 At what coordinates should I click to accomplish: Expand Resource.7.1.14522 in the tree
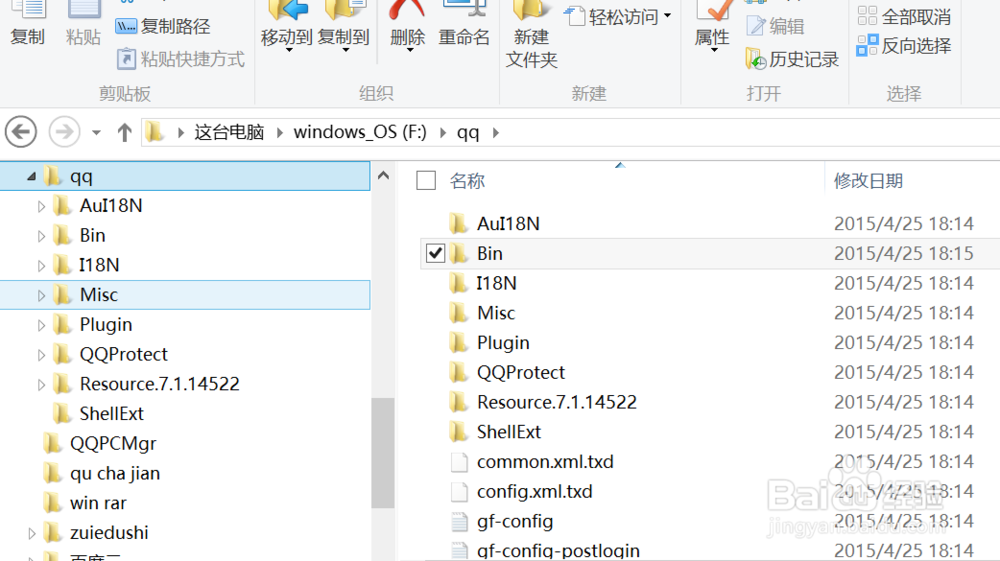click(41, 385)
